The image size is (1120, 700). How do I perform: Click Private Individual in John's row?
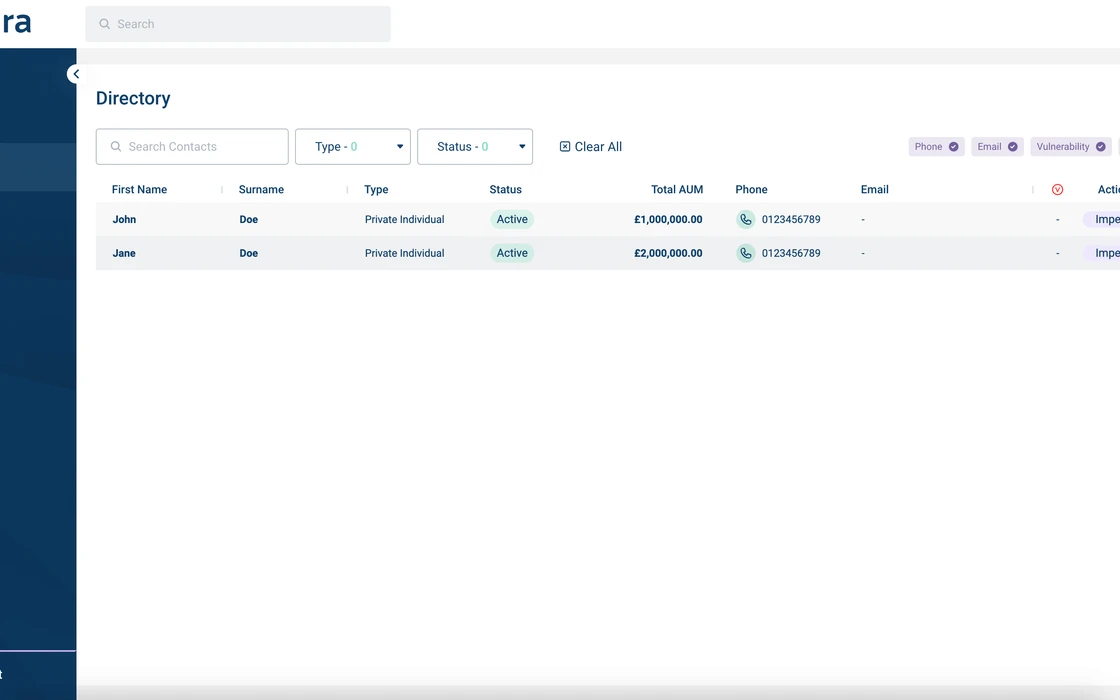pyautogui.click(x=404, y=219)
